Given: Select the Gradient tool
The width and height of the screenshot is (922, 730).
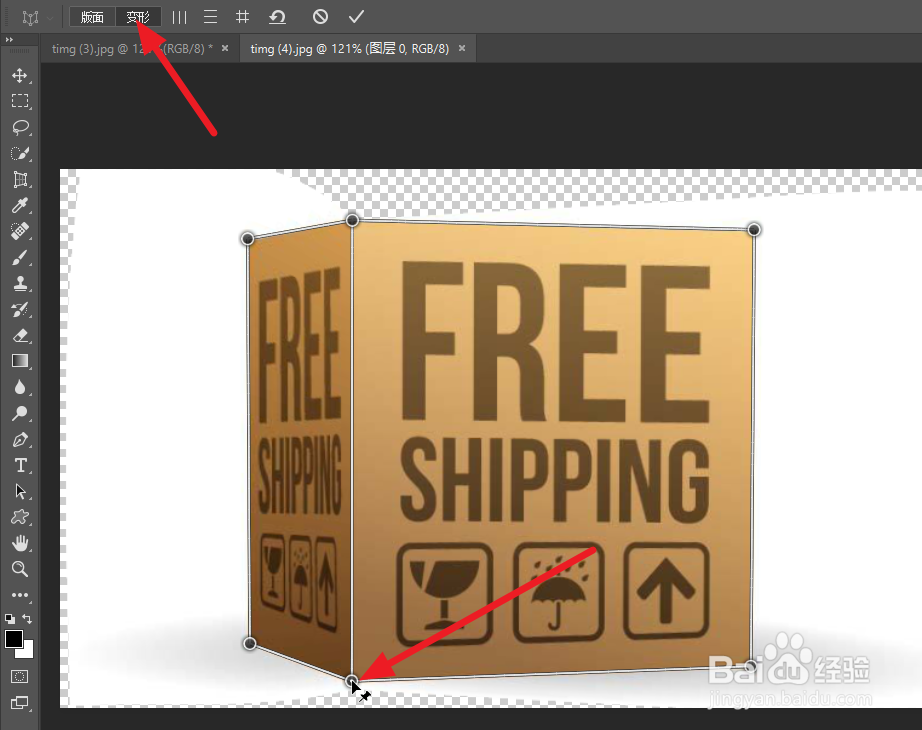Looking at the screenshot, I should tap(20, 361).
